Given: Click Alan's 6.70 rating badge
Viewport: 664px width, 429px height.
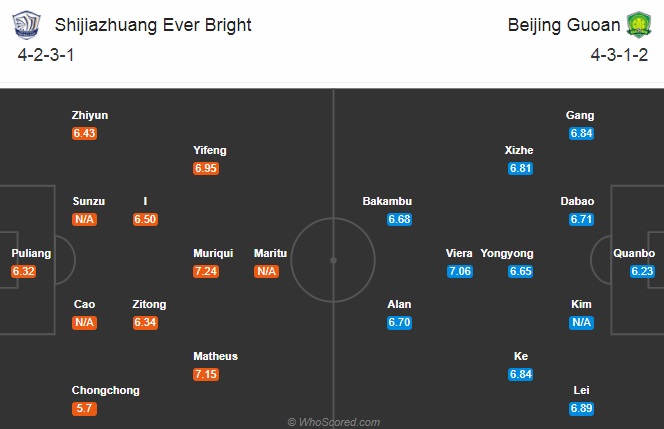Looking at the screenshot, I should (x=399, y=323).
